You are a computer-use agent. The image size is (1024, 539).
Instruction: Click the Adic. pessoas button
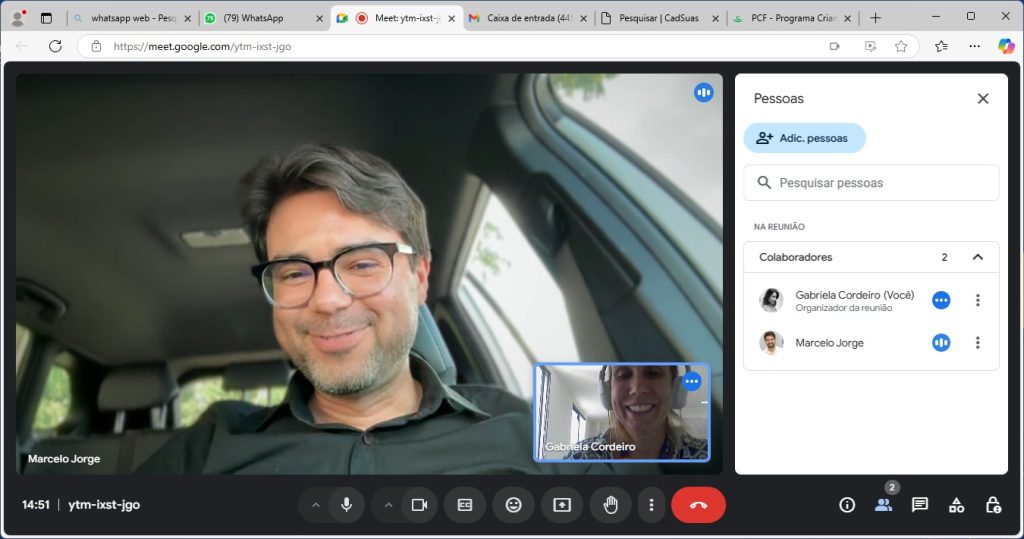pyautogui.click(x=804, y=138)
